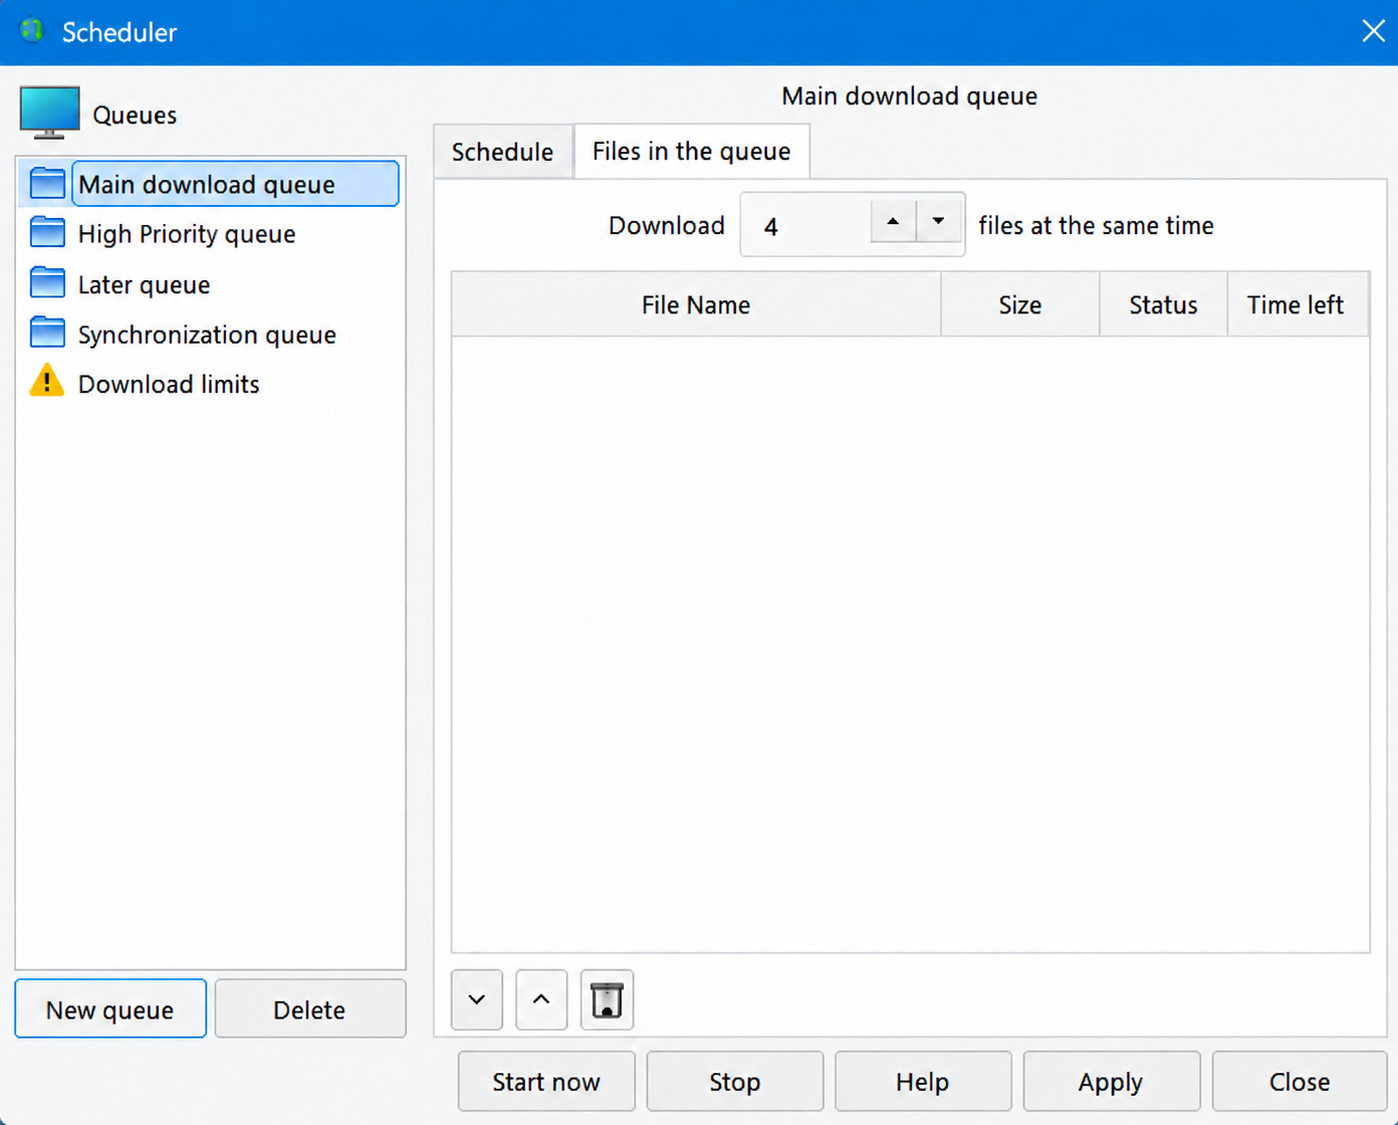
Task: Open Help for the scheduler
Action: [923, 1081]
